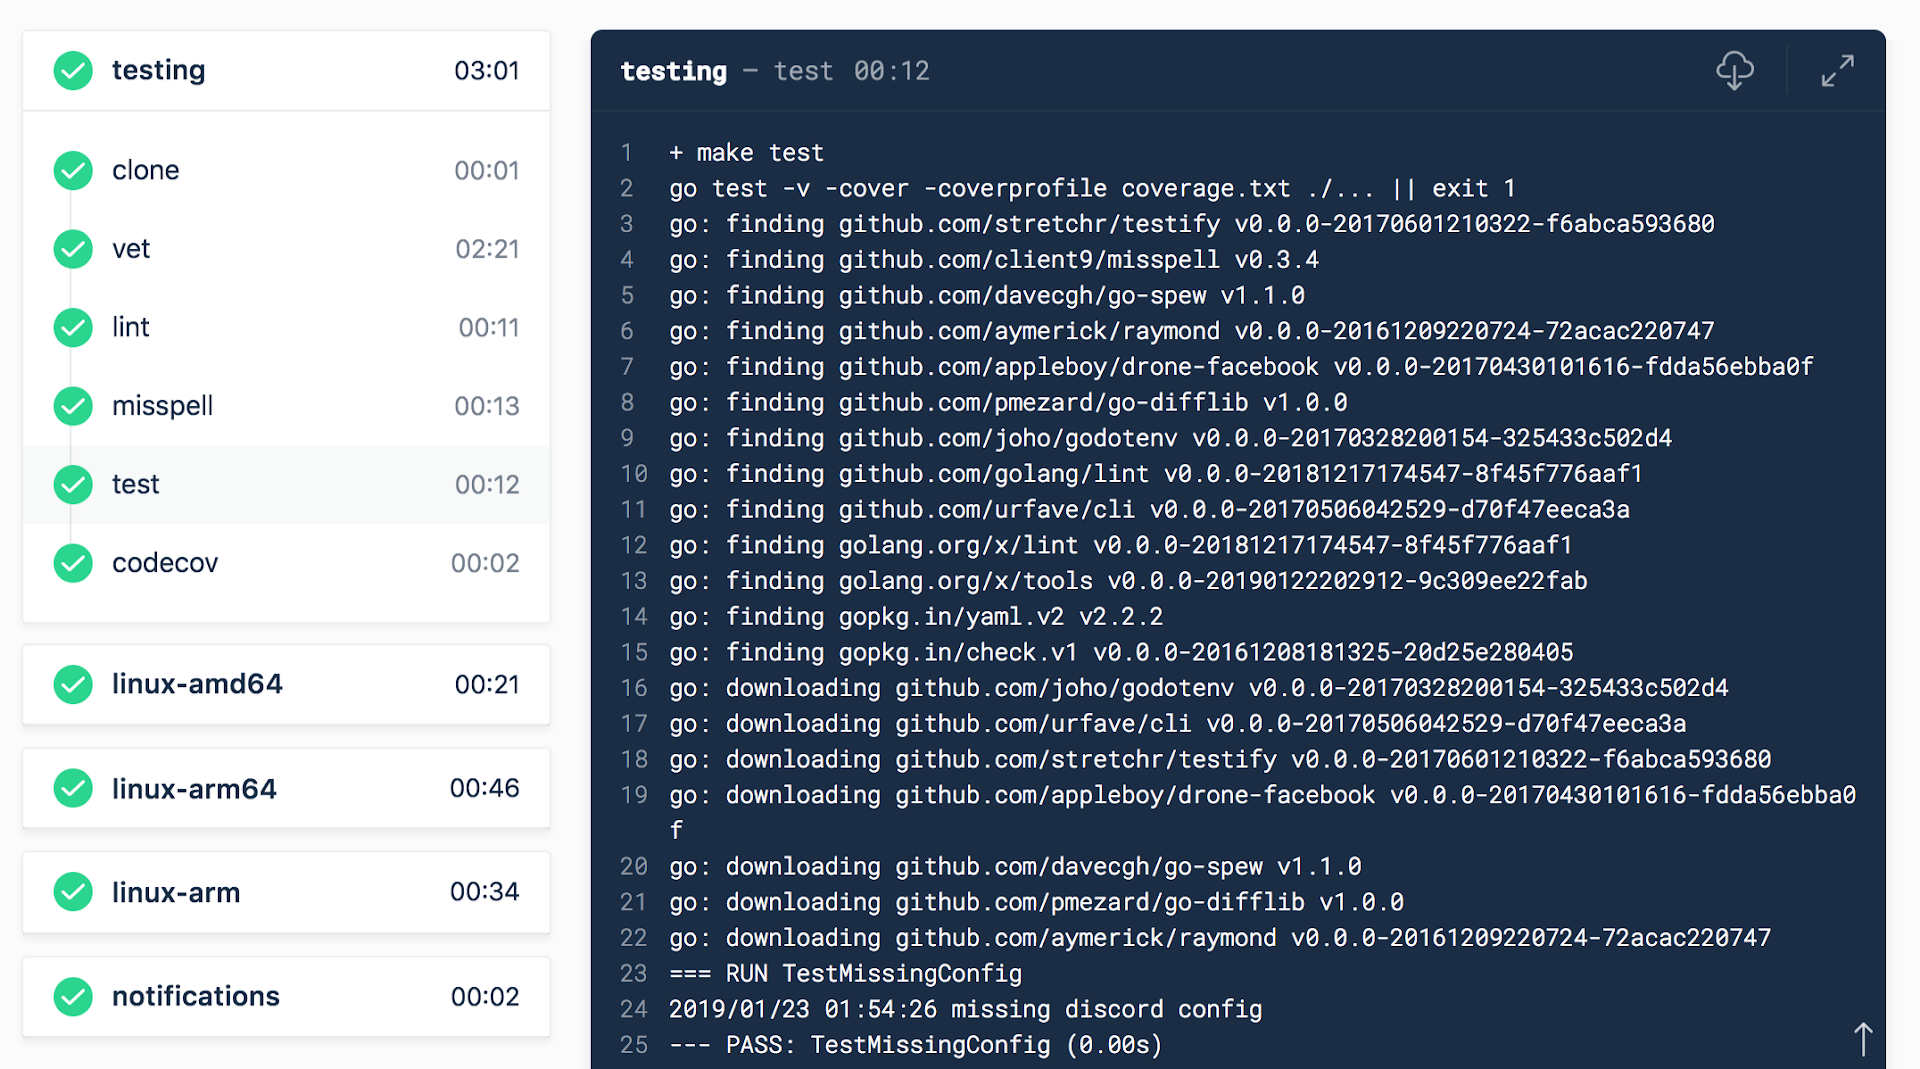Click the 00:34 duration of linux-arm
This screenshot has height=1069, width=1920.
[484, 892]
